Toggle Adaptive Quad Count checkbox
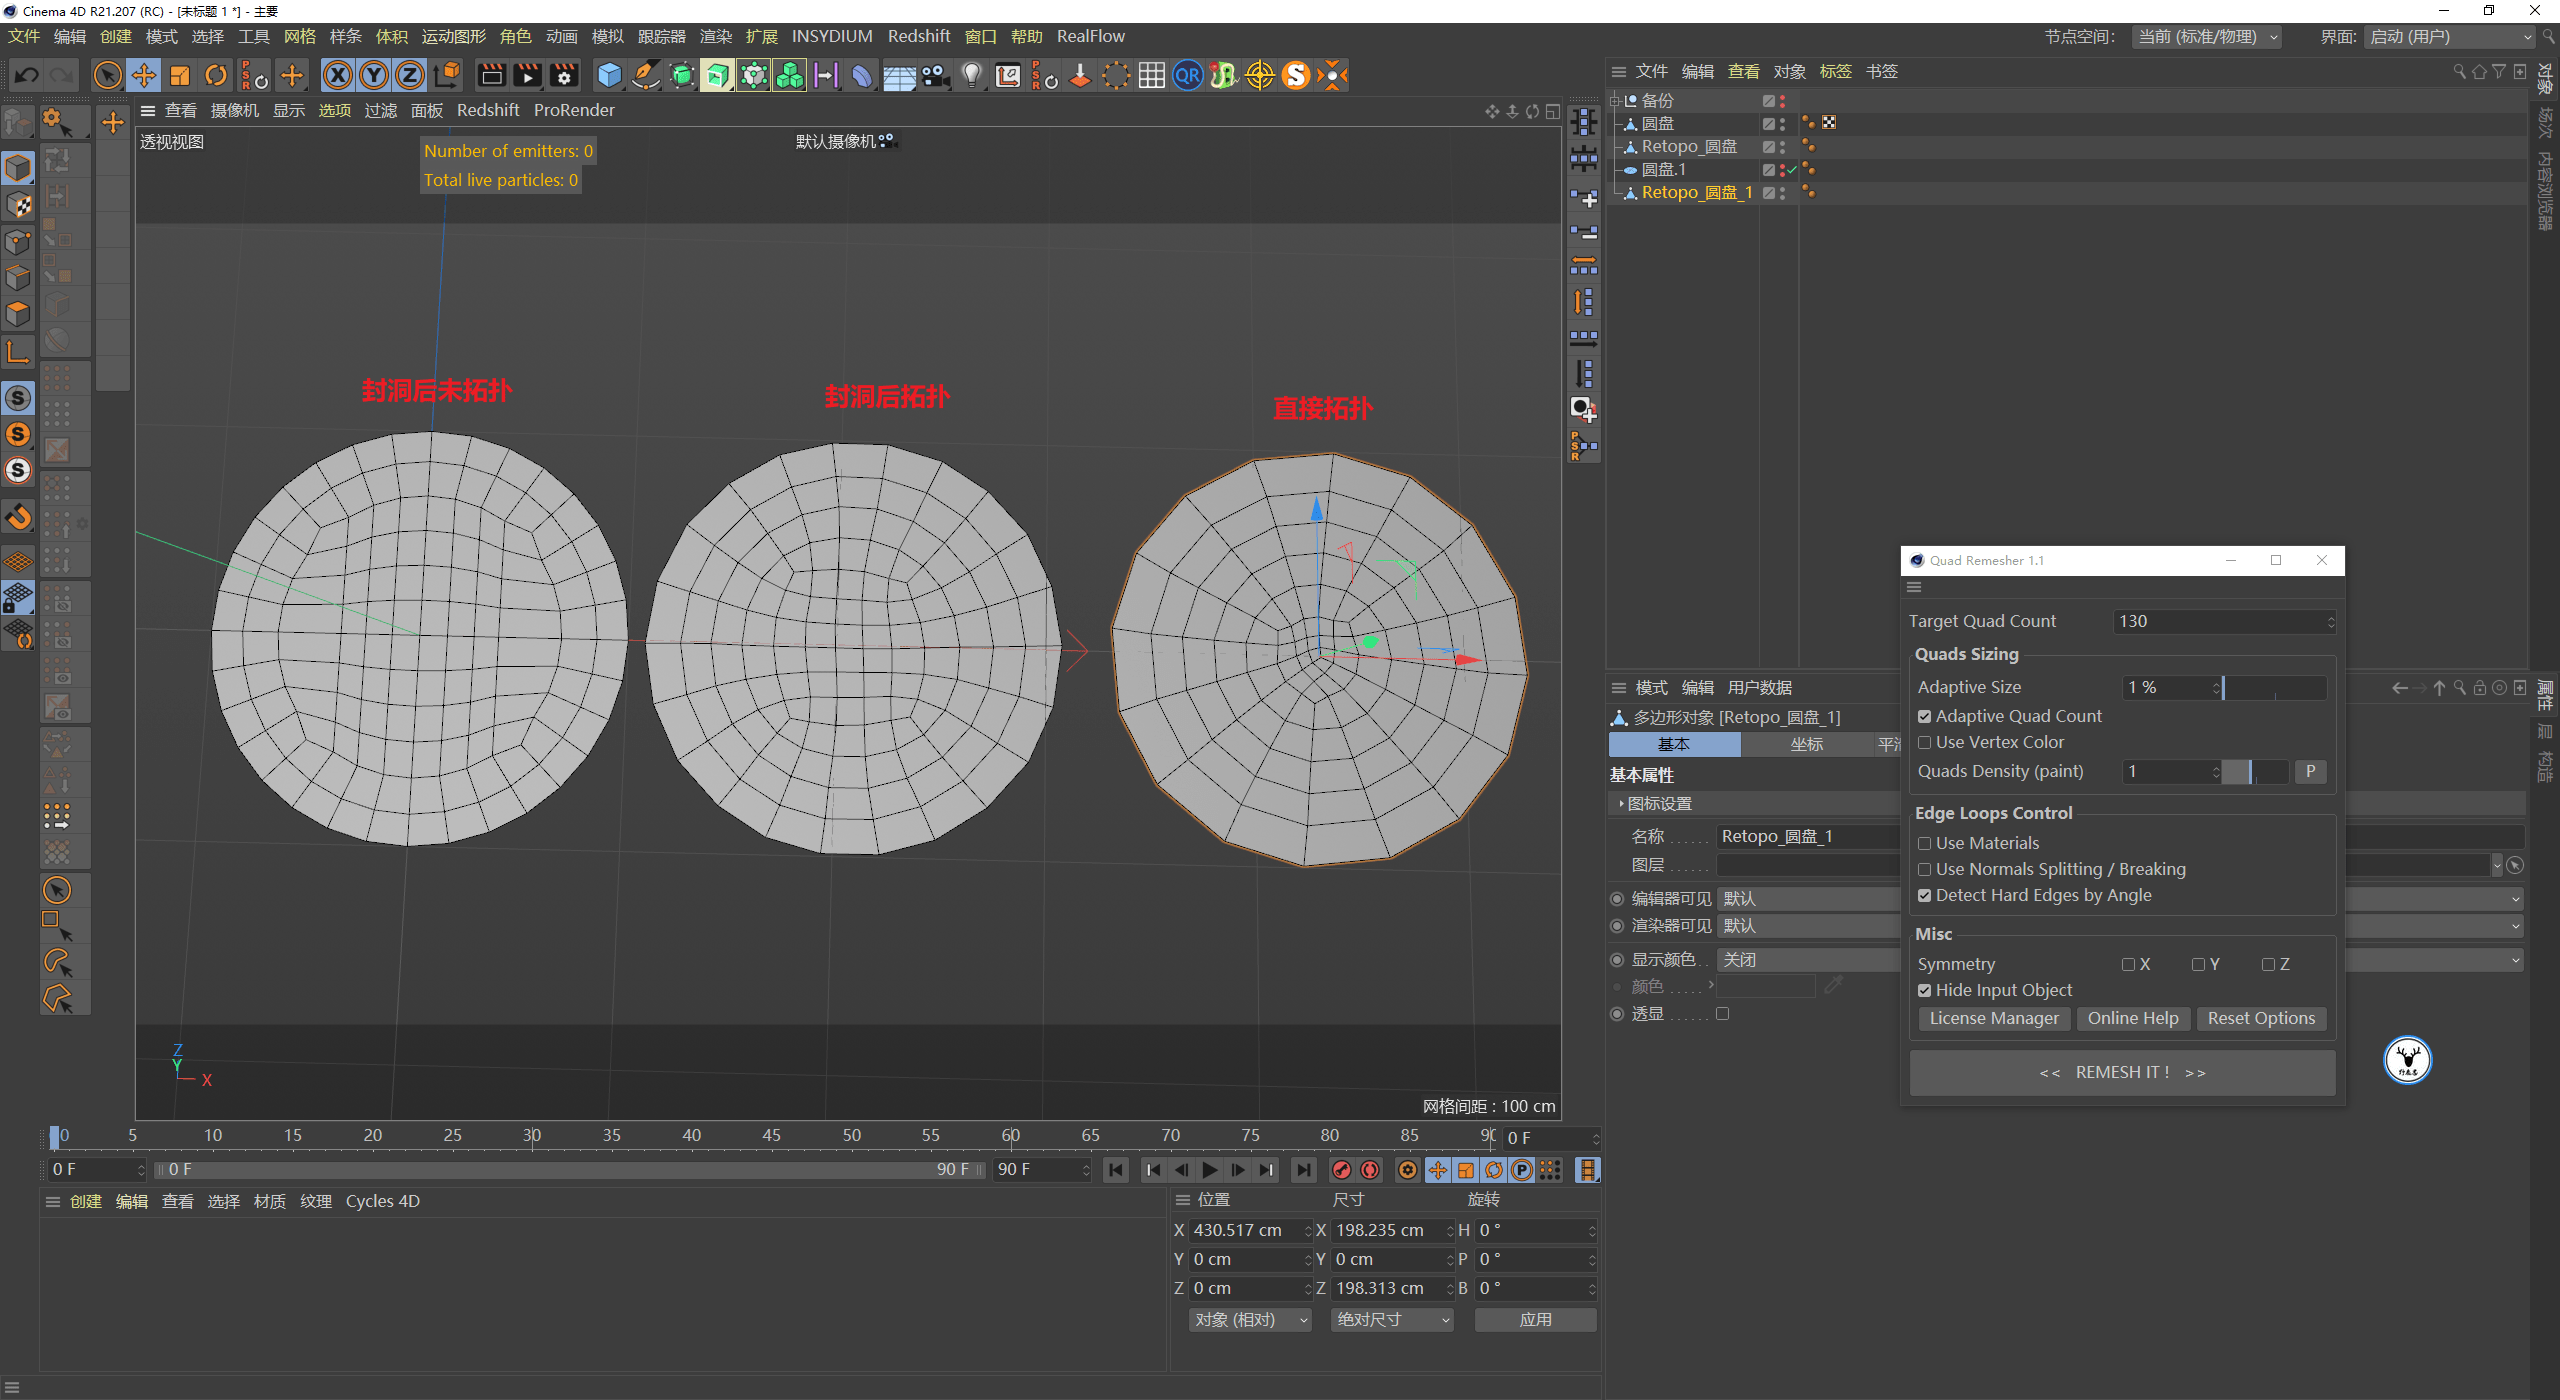The image size is (2560, 1400). [x=1924, y=714]
